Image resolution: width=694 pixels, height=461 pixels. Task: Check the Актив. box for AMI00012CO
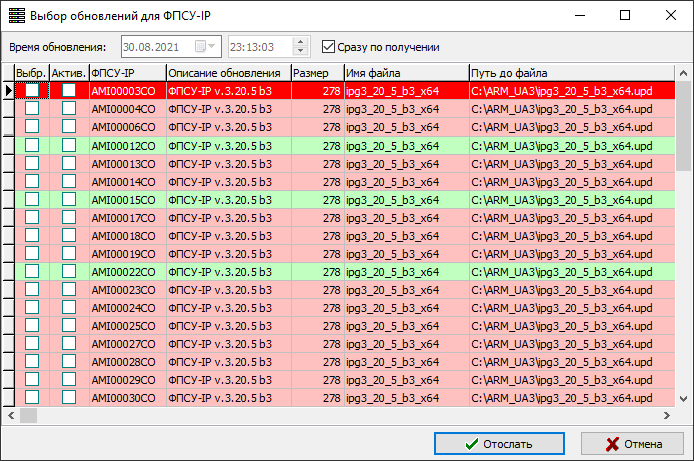[69, 145]
